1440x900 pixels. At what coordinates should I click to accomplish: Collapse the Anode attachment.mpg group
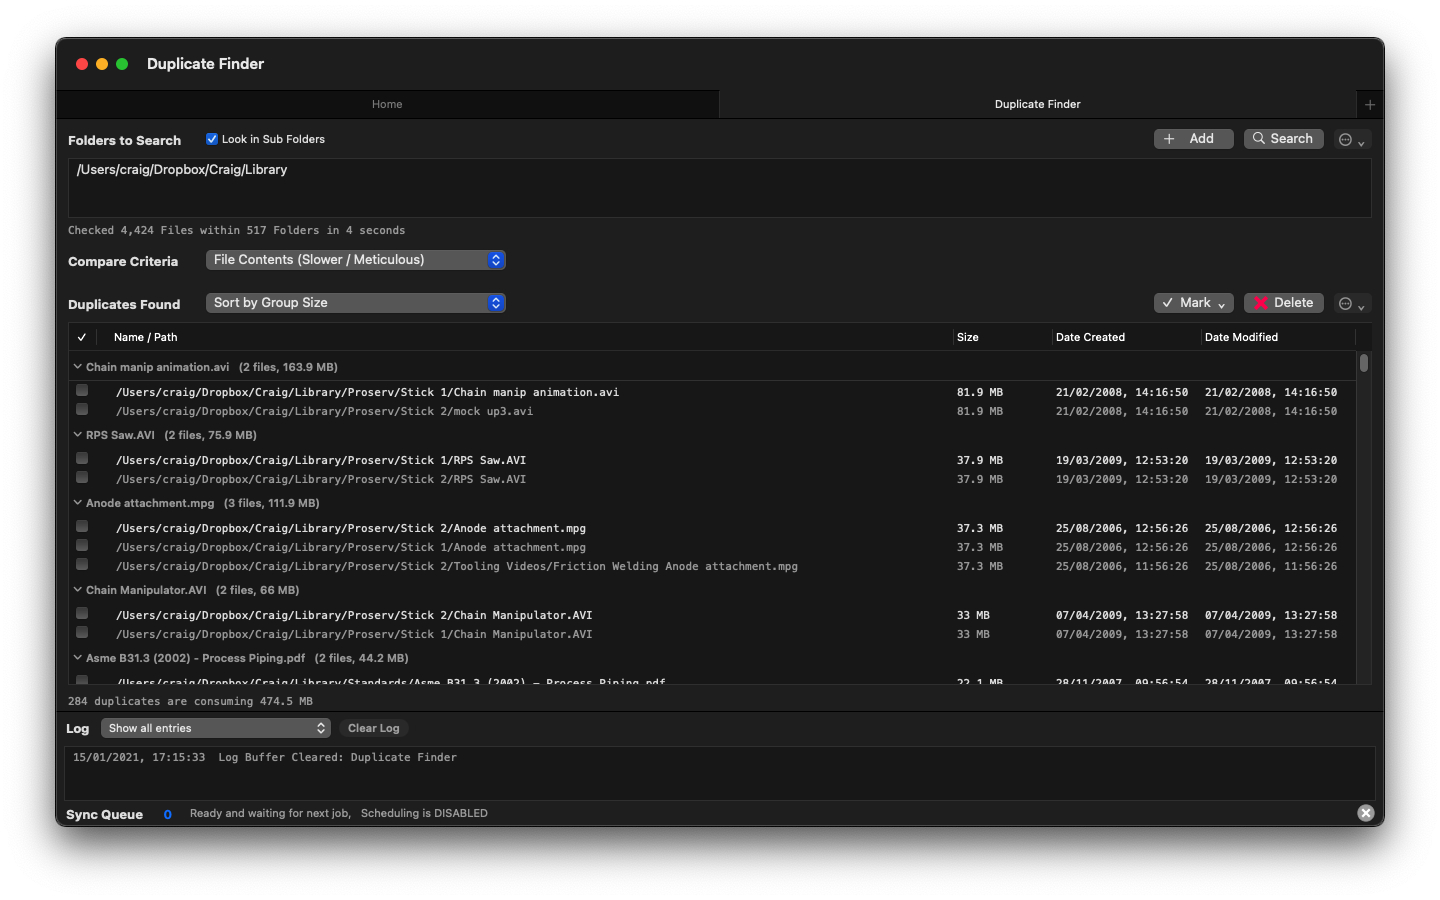pyautogui.click(x=78, y=503)
